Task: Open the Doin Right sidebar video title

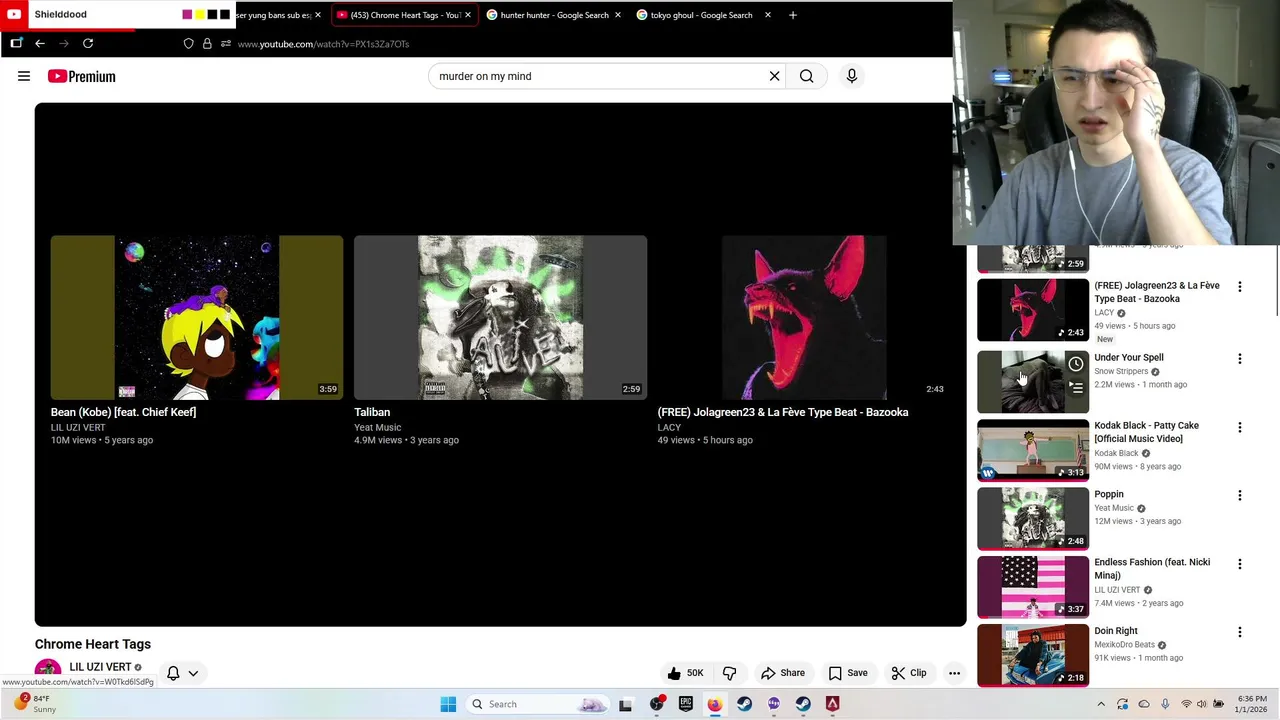Action: (1116, 631)
